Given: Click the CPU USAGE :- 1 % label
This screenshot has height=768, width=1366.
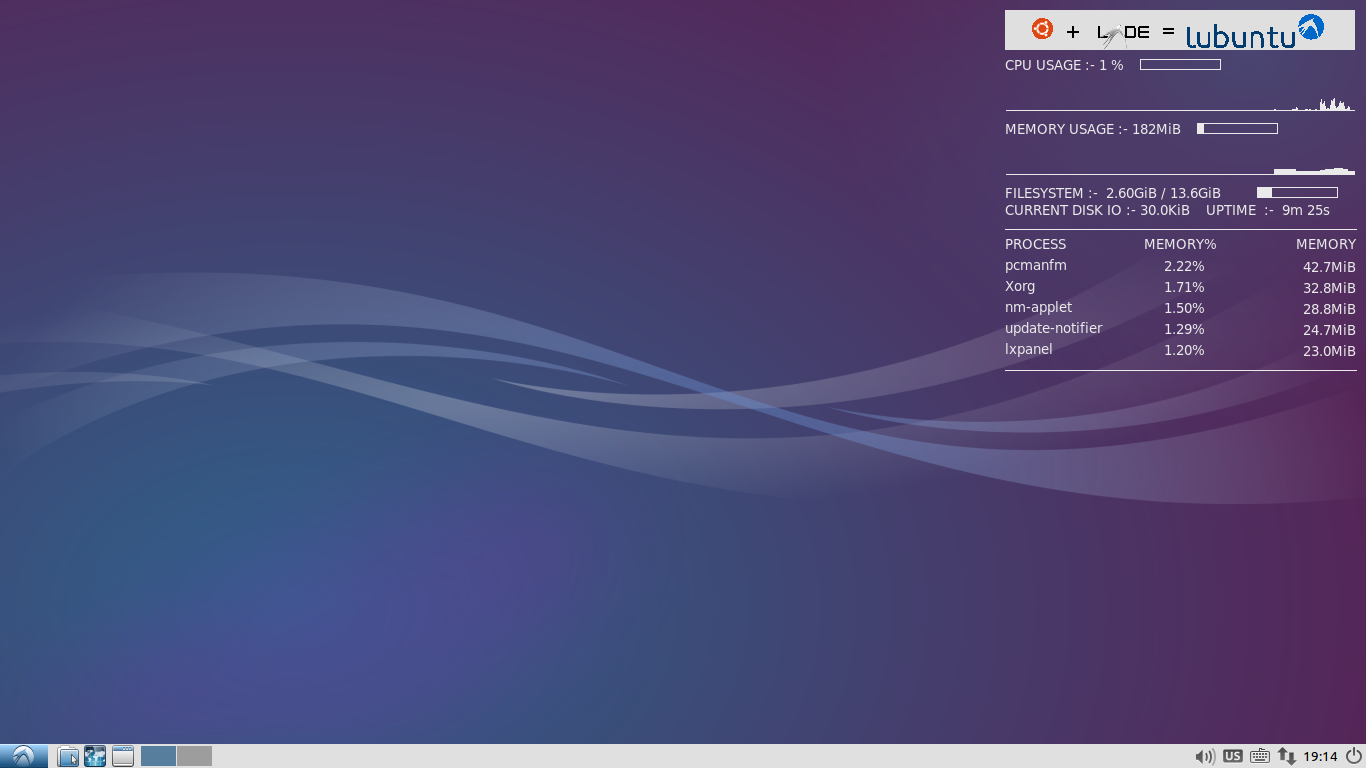Looking at the screenshot, I should tap(1064, 65).
